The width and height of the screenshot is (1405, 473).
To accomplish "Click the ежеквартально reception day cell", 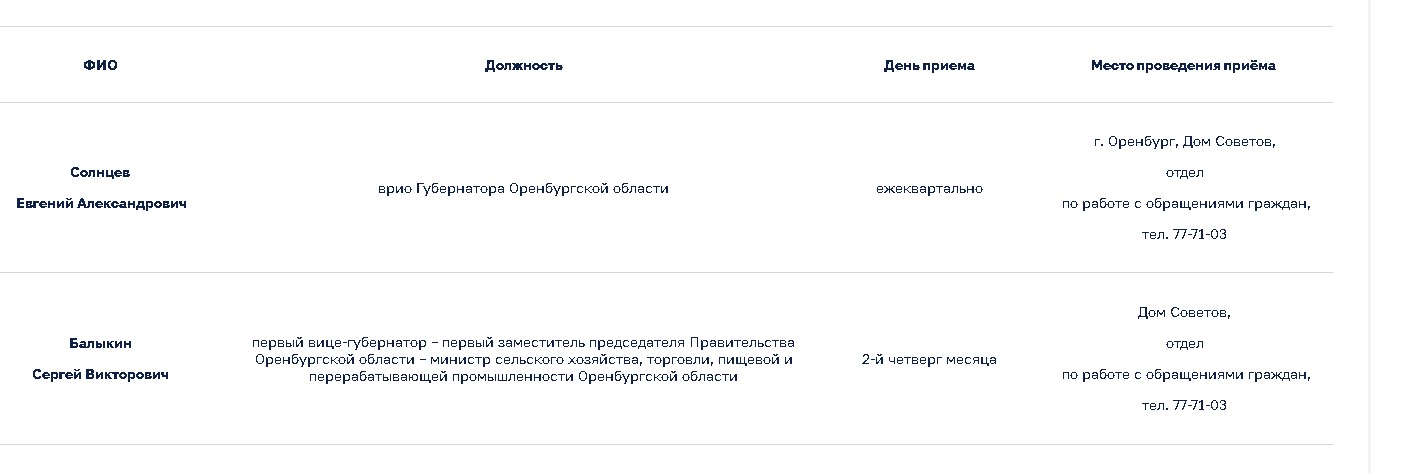I will click(928, 189).
